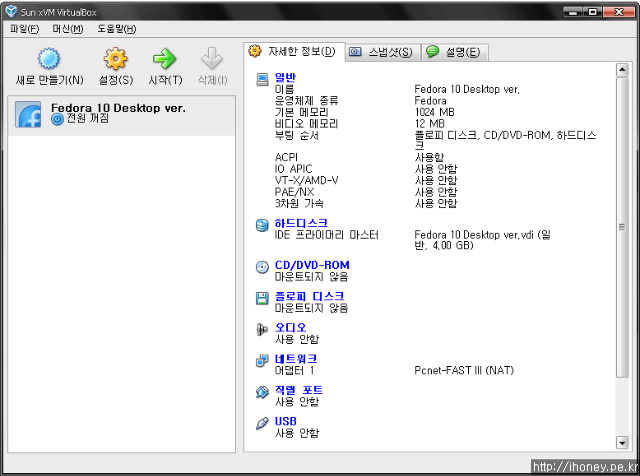Open the 네트워크 settings link
The width and height of the screenshot is (640, 476).
tap(296, 359)
